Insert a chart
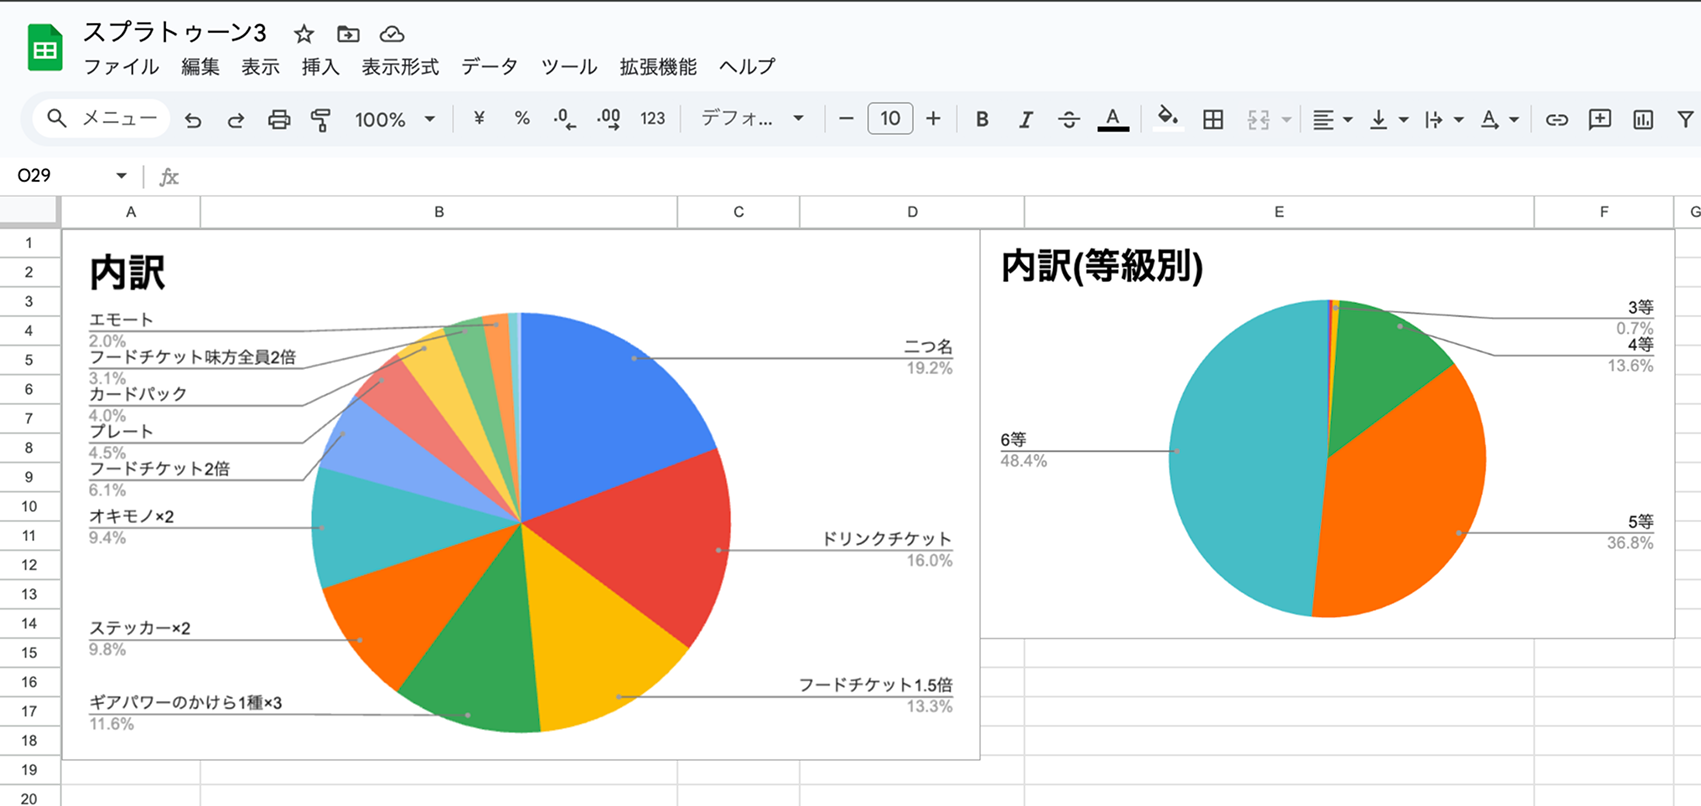 click(1643, 120)
